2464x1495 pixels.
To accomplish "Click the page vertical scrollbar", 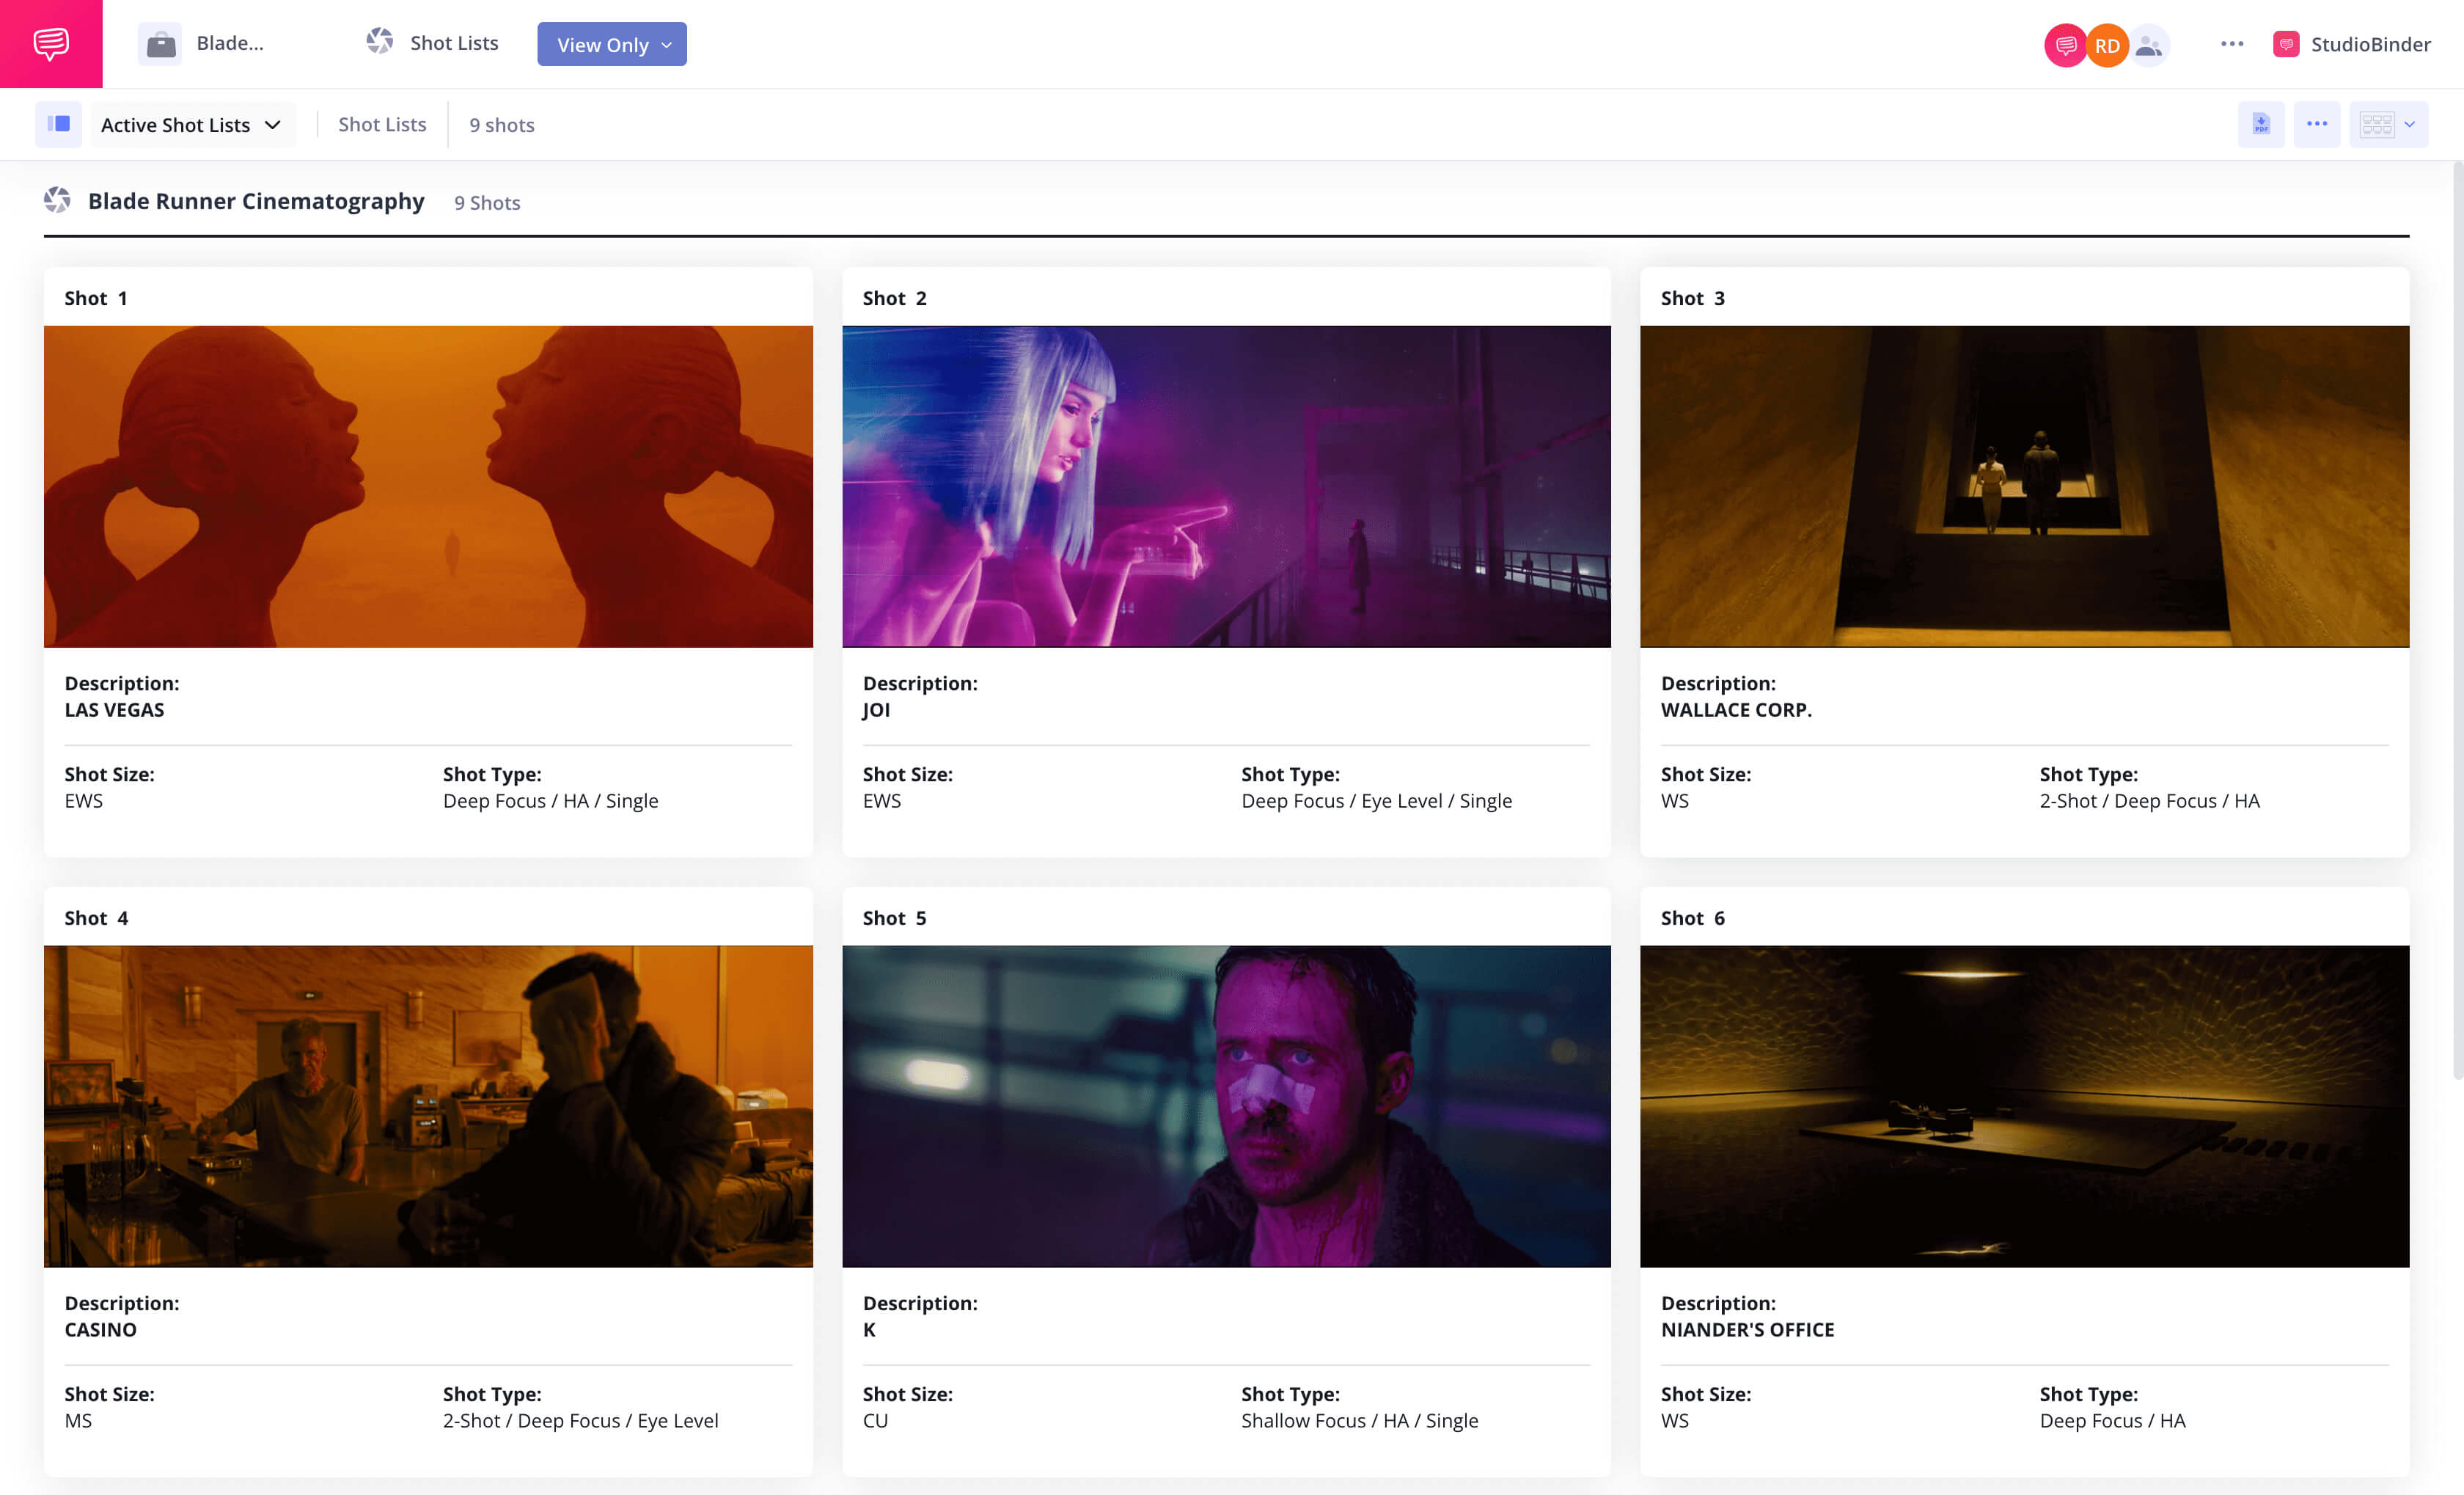I will tap(2457, 620).
